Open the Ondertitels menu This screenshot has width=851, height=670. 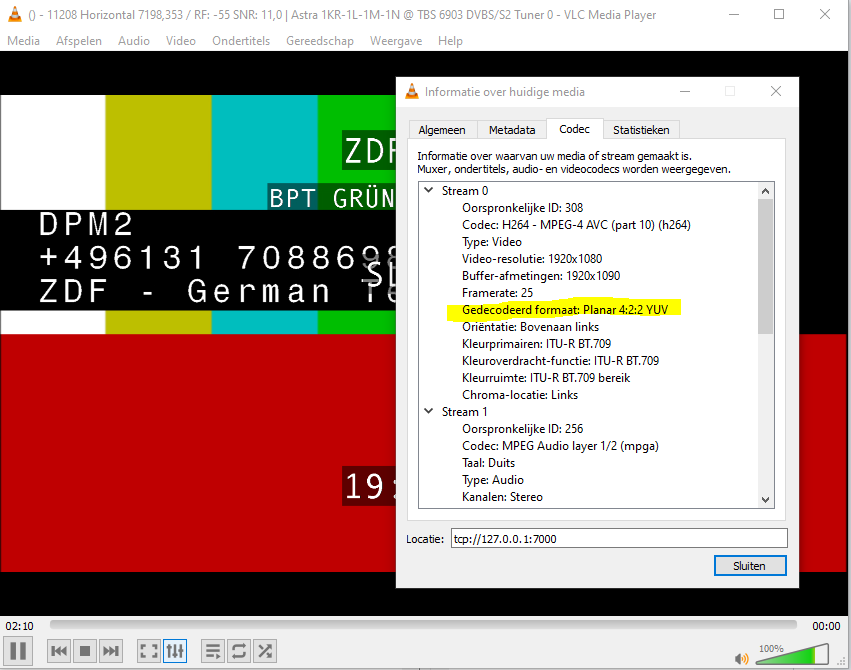coord(241,41)
